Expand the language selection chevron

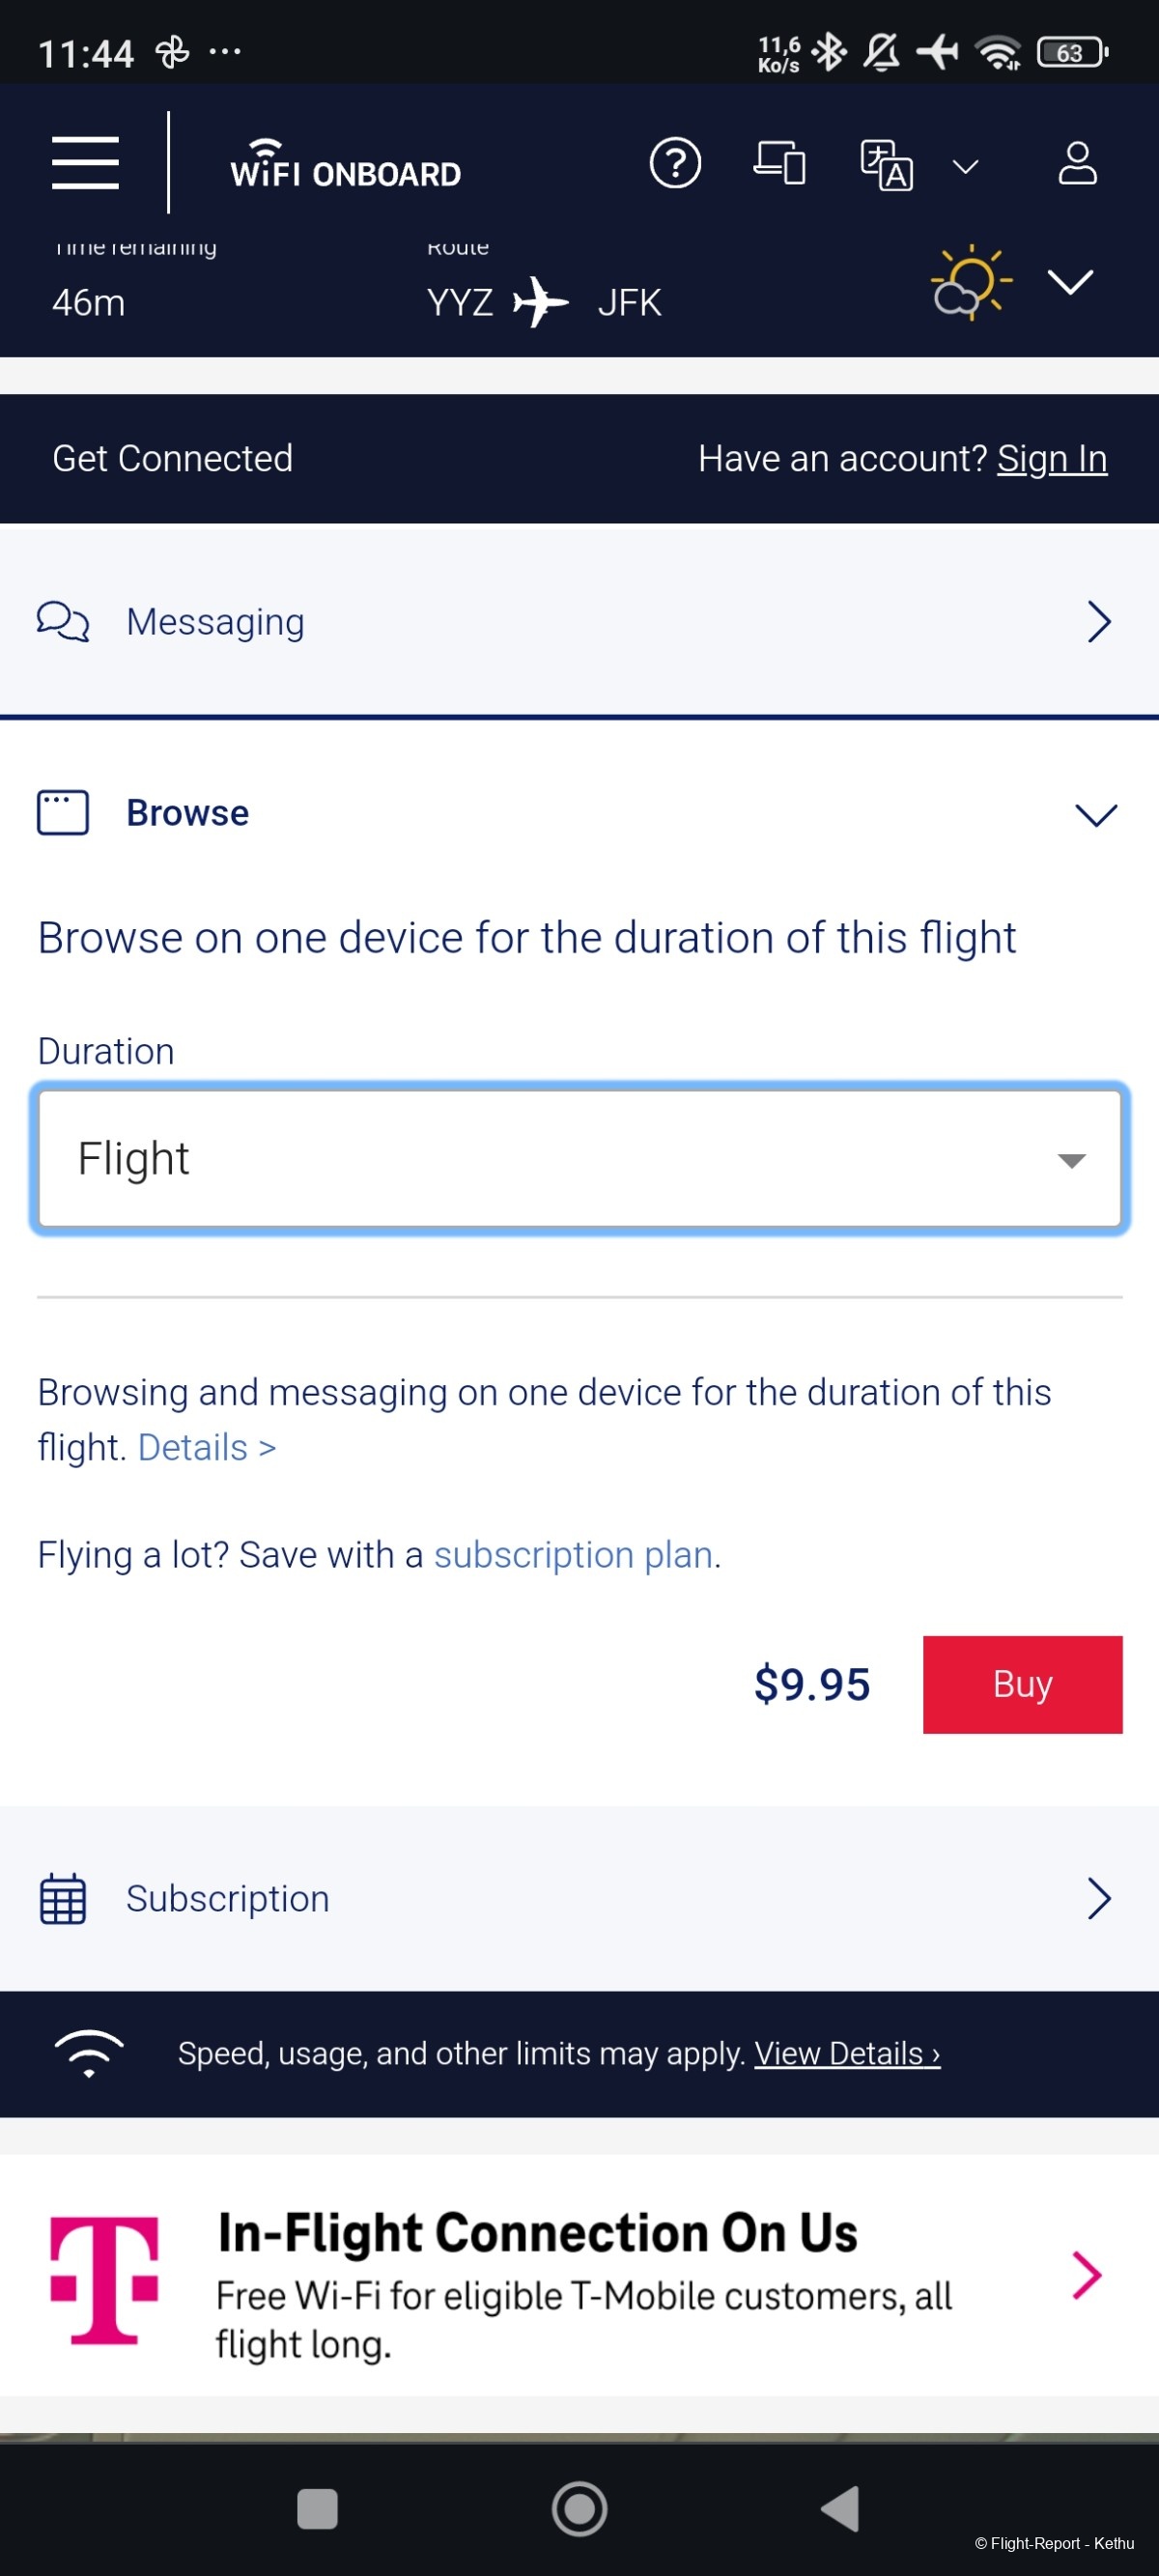[965, 167]
